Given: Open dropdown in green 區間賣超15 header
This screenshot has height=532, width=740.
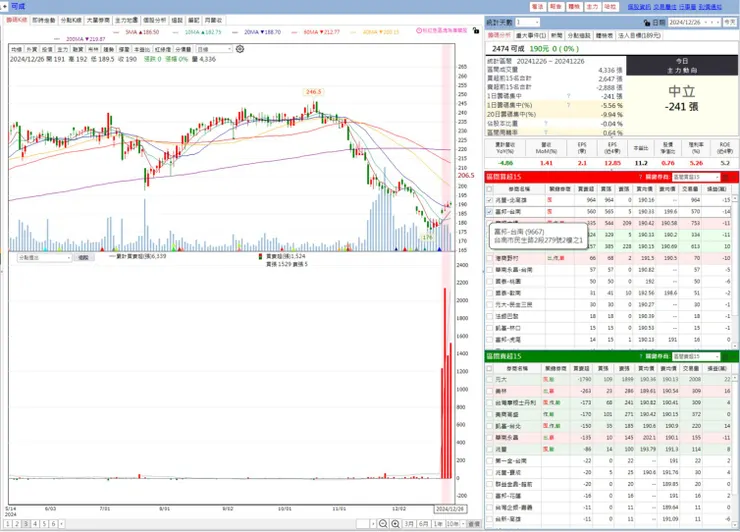Looking at the screenshot, I should [696, 356].
